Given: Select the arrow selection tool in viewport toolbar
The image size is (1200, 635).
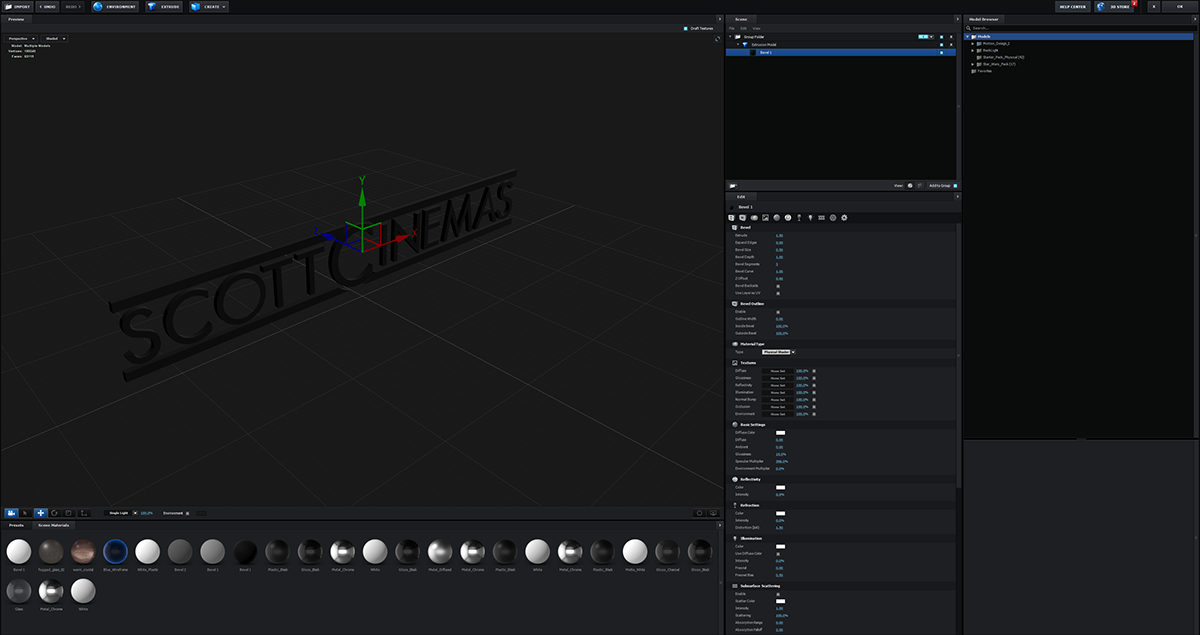Looking at the screenshot, I should 25,512.
